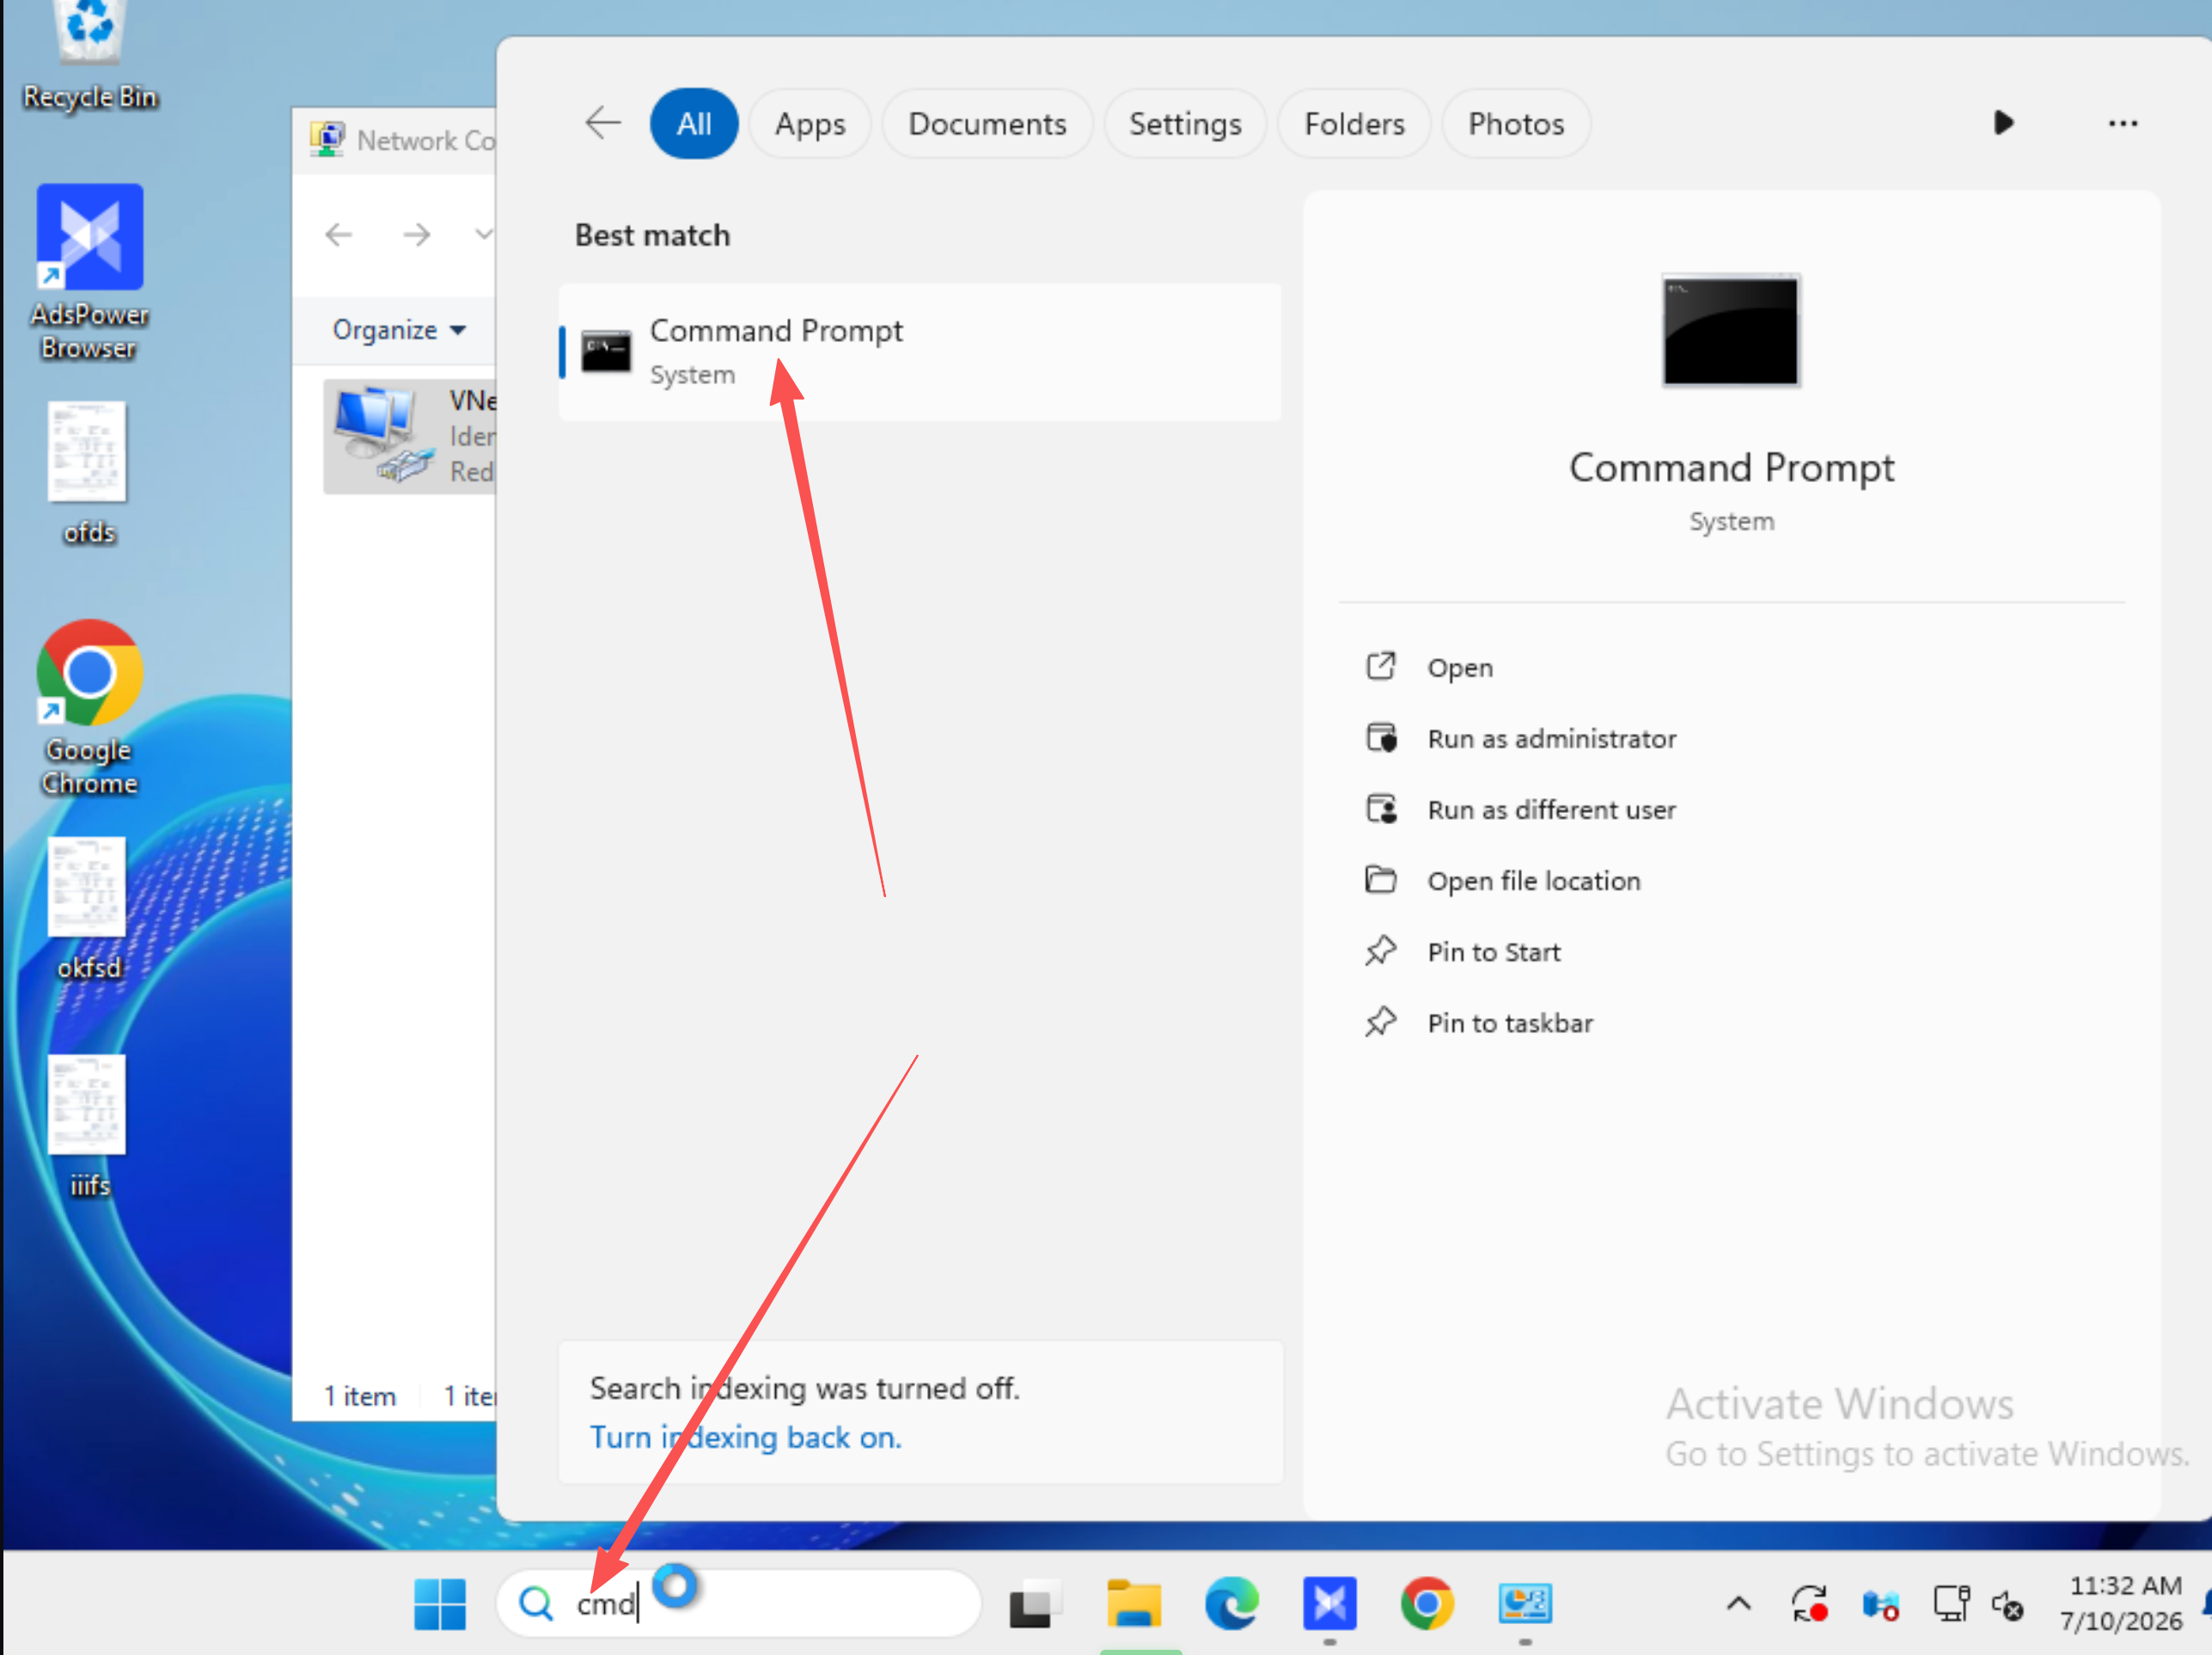Click the tray icon right of sync icon
The height and width of the screenshot is (1655, 2212).
(1881, 1606)
